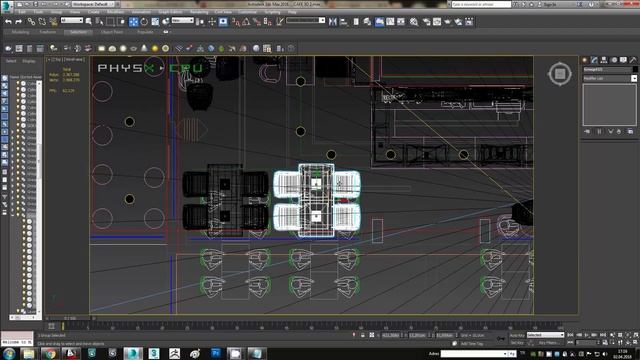Activate the Unlink Selection tool
This screenshot has height=360, width=640.
tap(42, 22)
